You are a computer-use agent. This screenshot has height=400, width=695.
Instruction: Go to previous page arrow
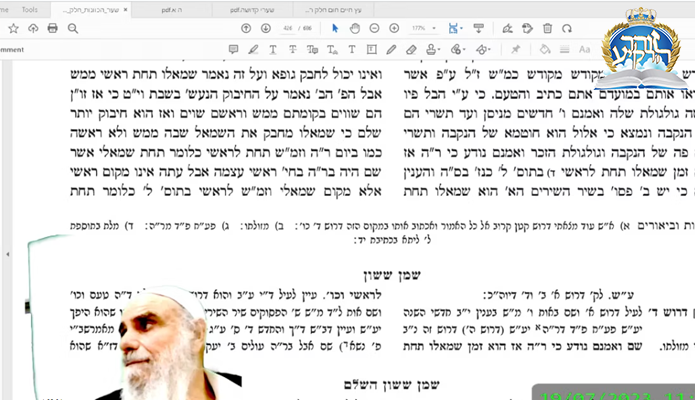point(246,28)
